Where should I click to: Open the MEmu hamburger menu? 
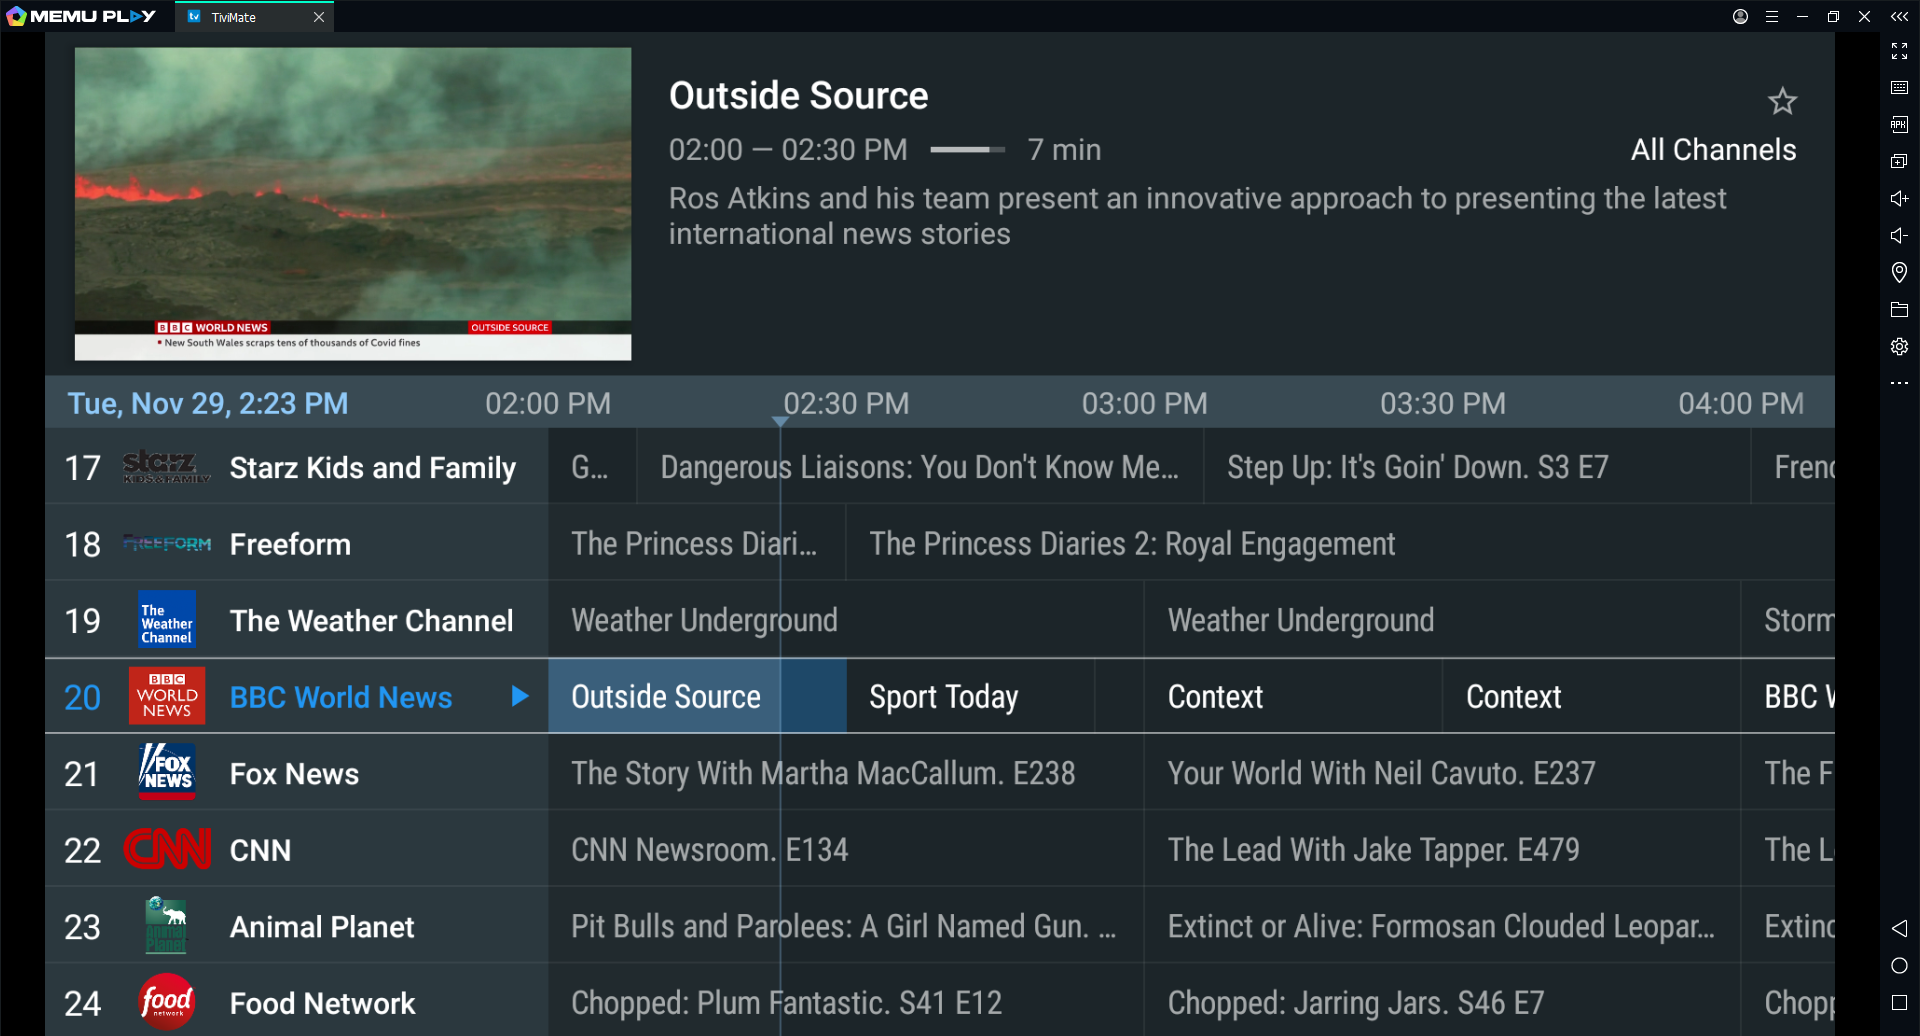[x=1771, y=17]
